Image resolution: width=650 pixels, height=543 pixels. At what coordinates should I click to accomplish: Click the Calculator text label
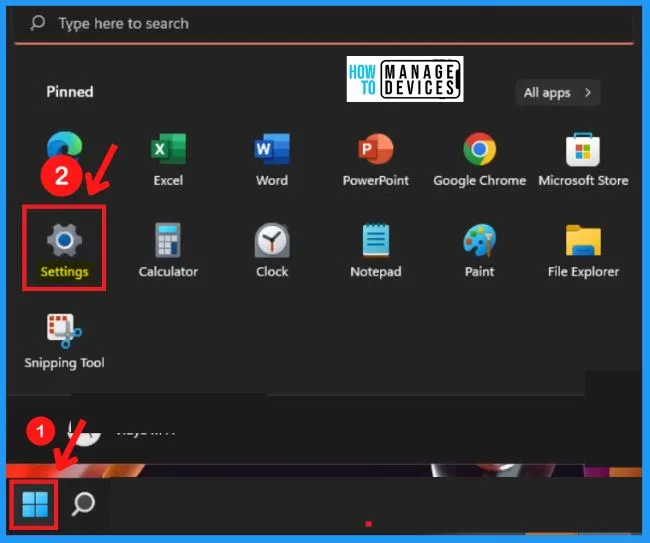pyautogui.click(x=168, y=272)
